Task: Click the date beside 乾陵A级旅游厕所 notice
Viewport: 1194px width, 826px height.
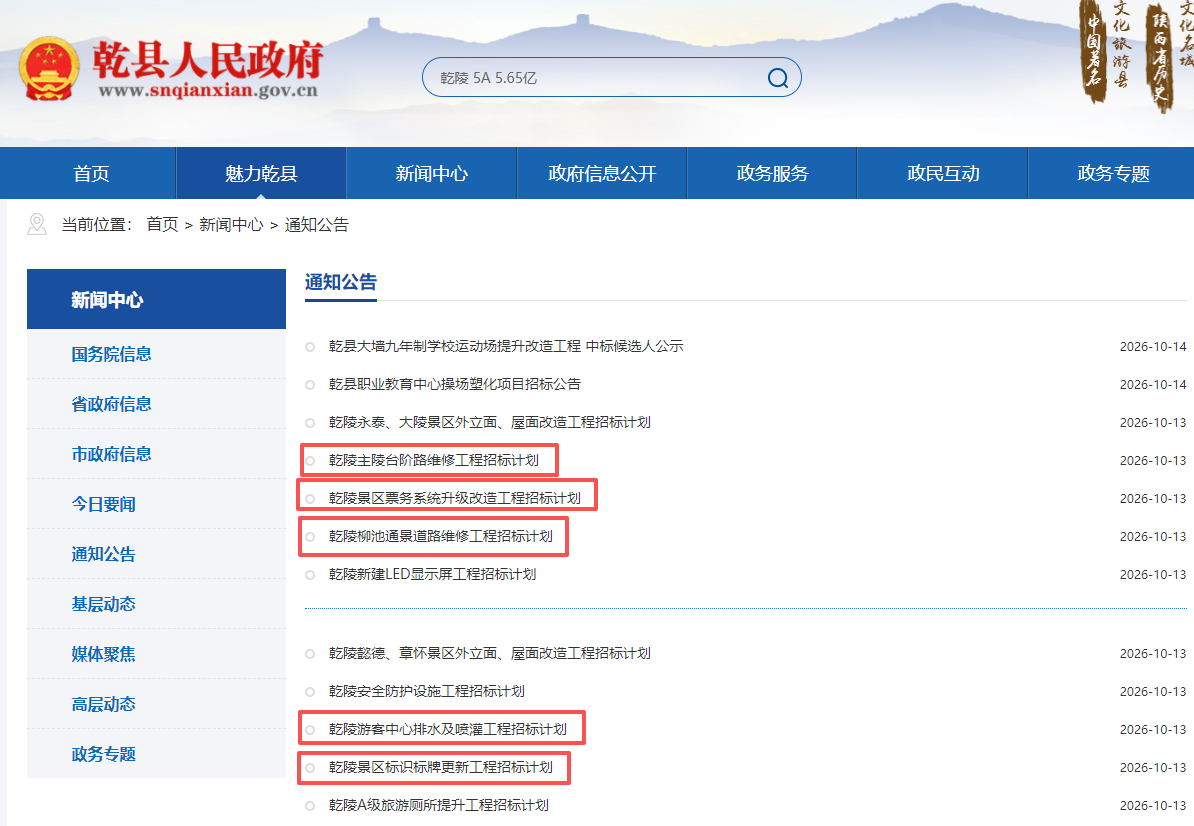Action: 1153,805
